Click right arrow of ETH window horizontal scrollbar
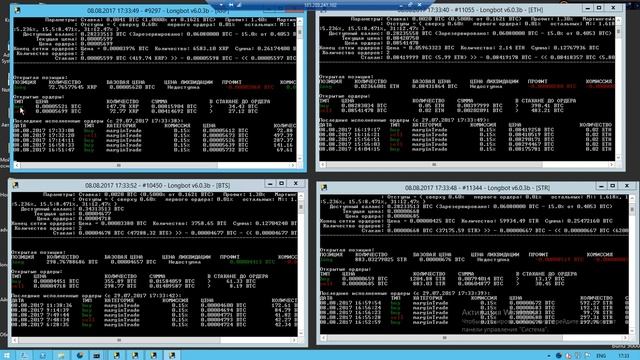 [x=611, y=164]
